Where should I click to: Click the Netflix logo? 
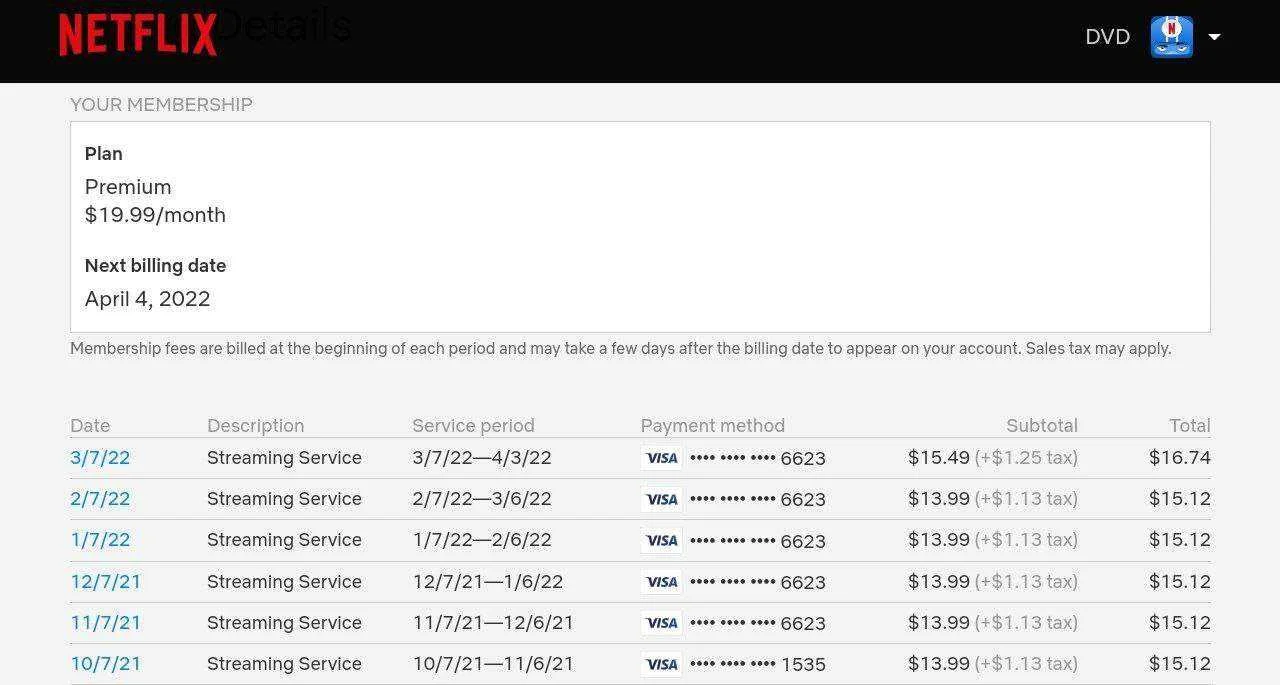(x=138, y=35)
